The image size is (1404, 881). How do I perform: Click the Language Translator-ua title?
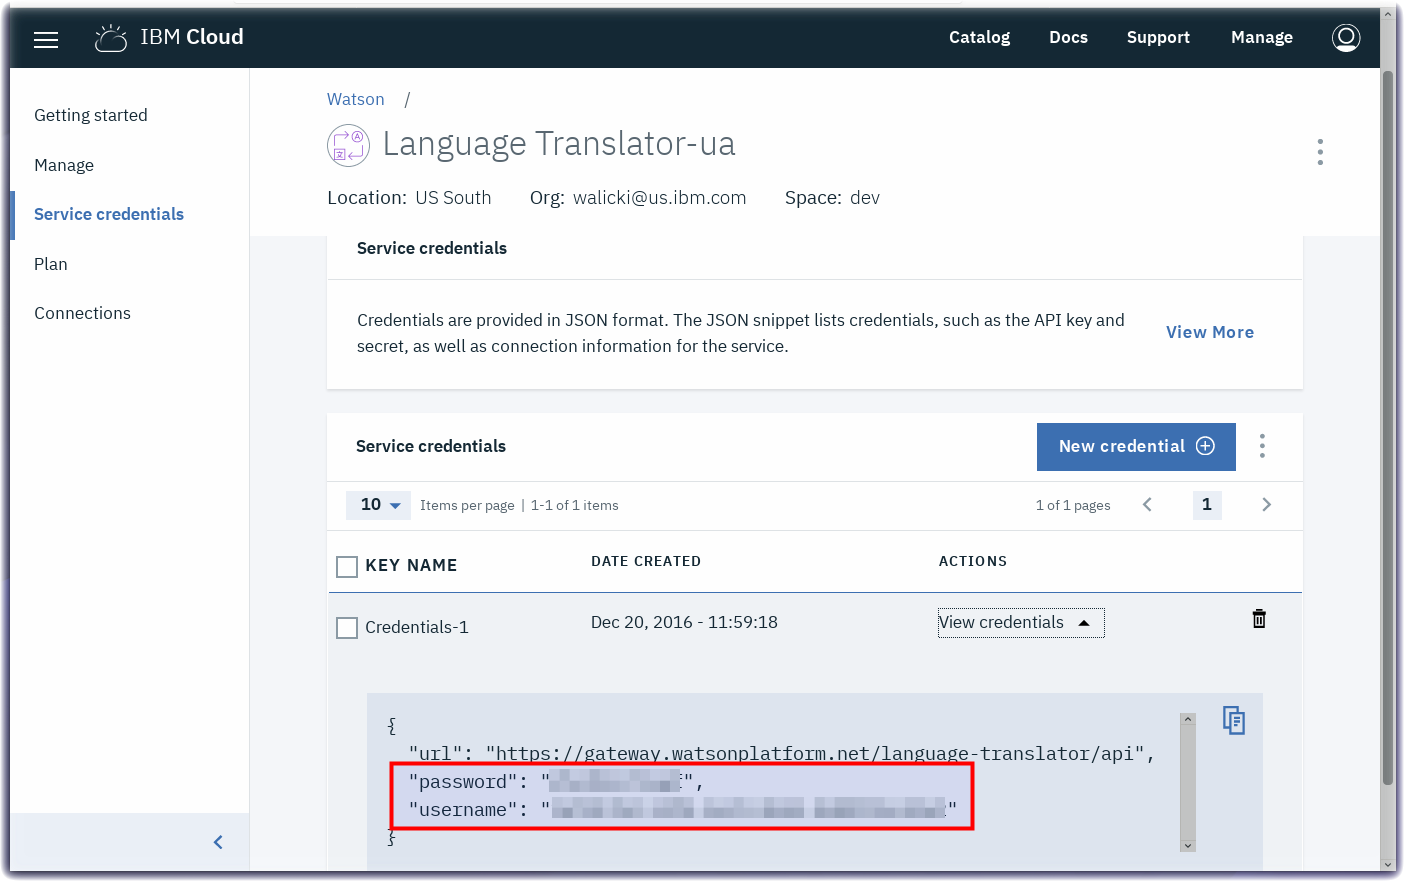559,144
